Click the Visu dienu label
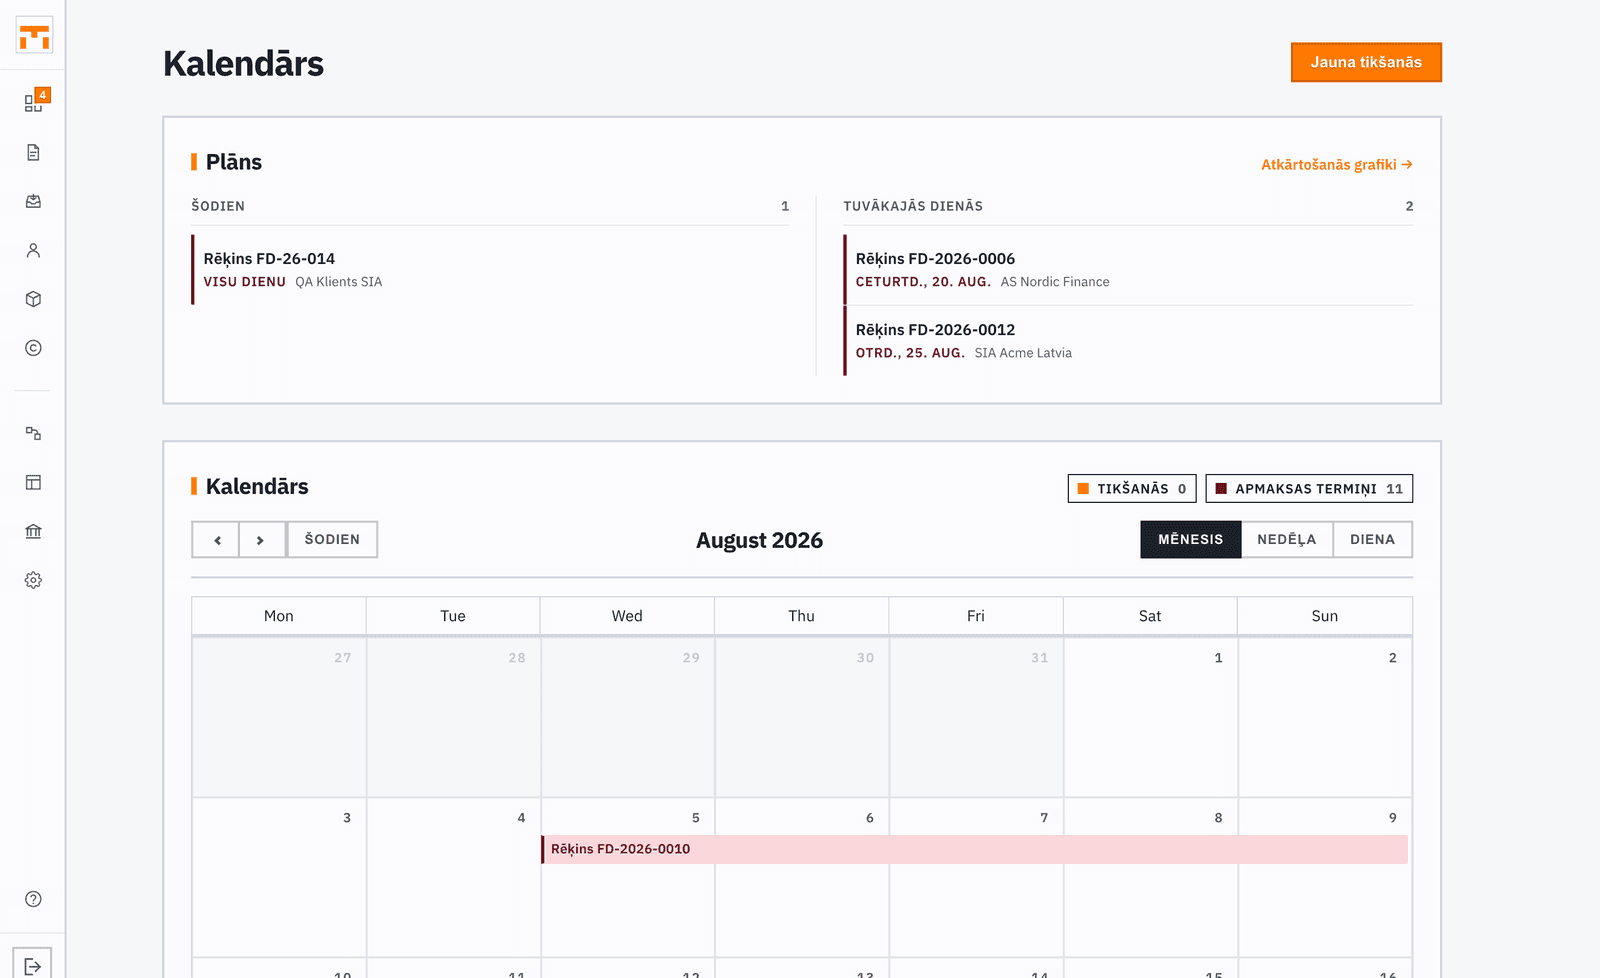The width and height of the screenshot is (1600, 978). [245, 282]
